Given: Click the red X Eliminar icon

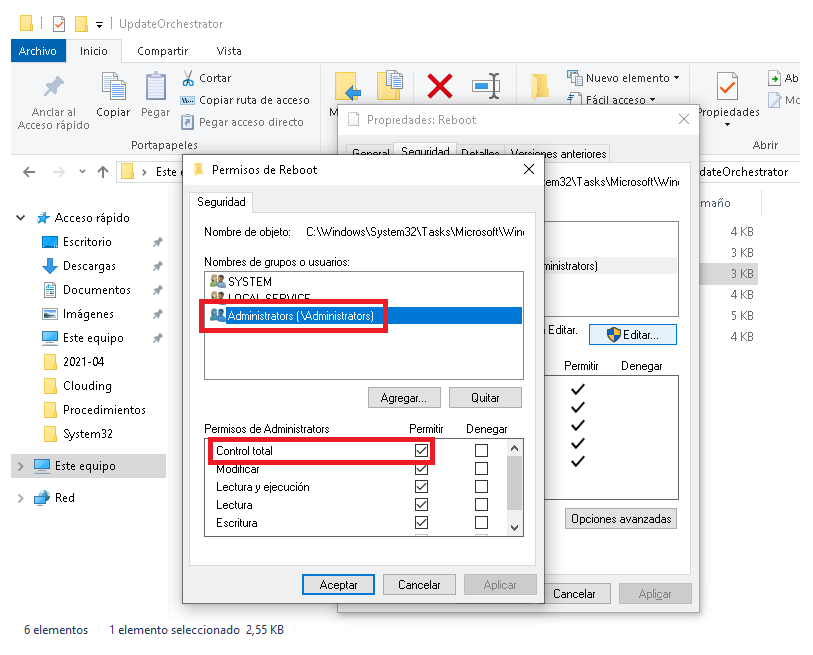Looking at the screenshot, I should (440, 86).
